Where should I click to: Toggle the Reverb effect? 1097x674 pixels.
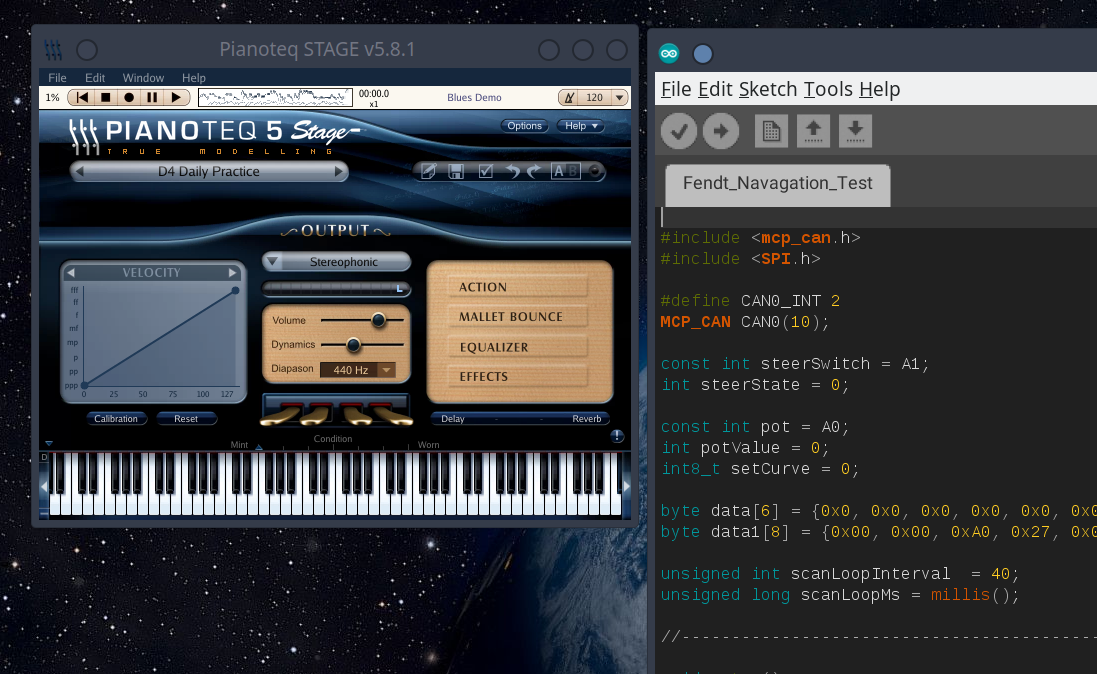[x=586, y=419]
